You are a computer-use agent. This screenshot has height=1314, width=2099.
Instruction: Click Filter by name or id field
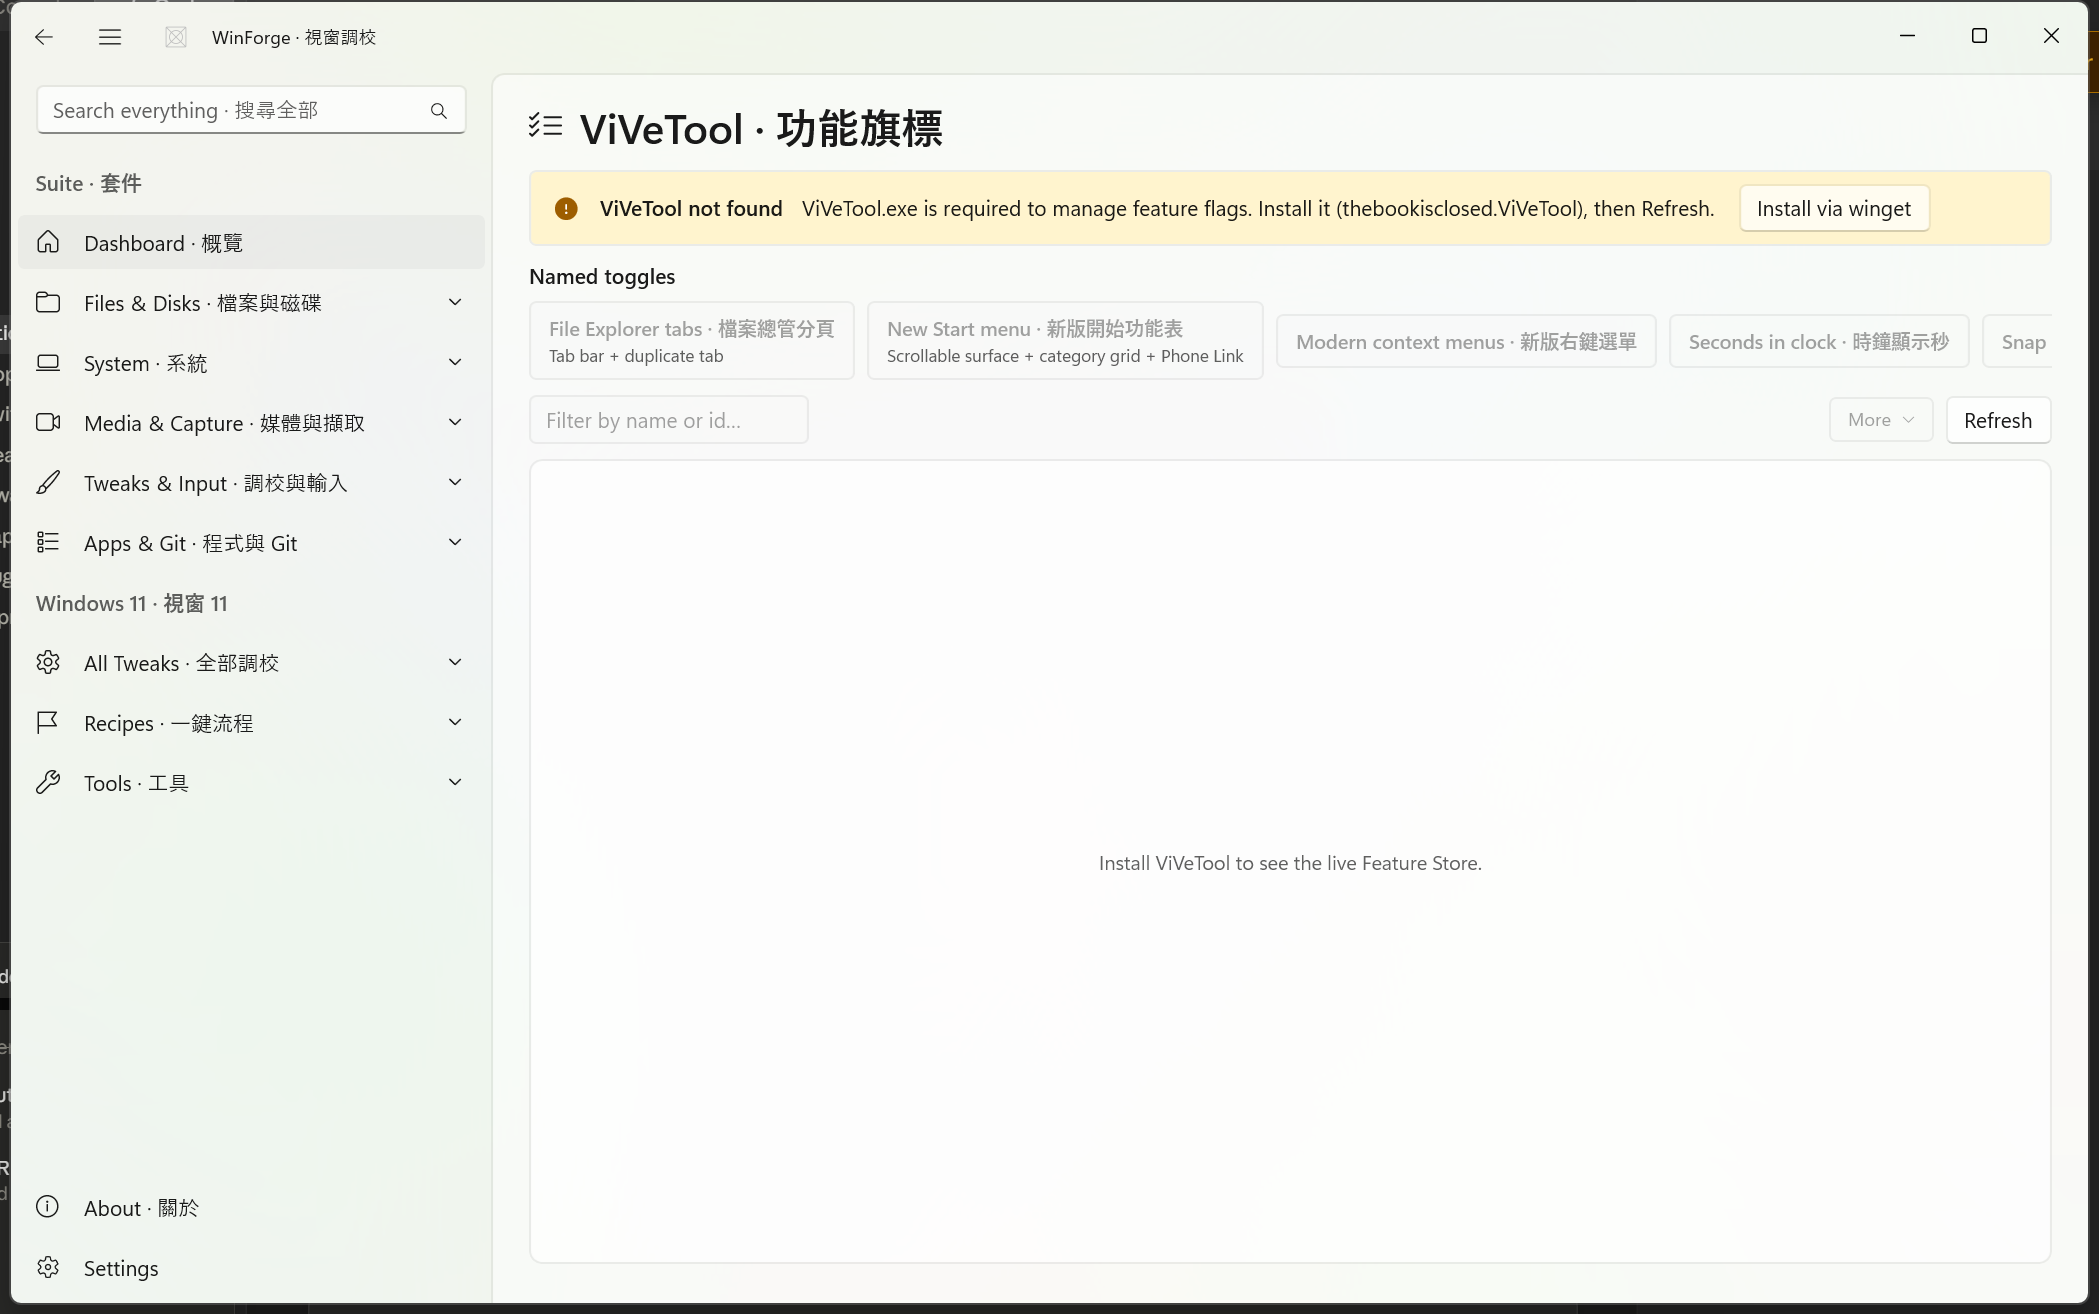click(x=668, y=420)
